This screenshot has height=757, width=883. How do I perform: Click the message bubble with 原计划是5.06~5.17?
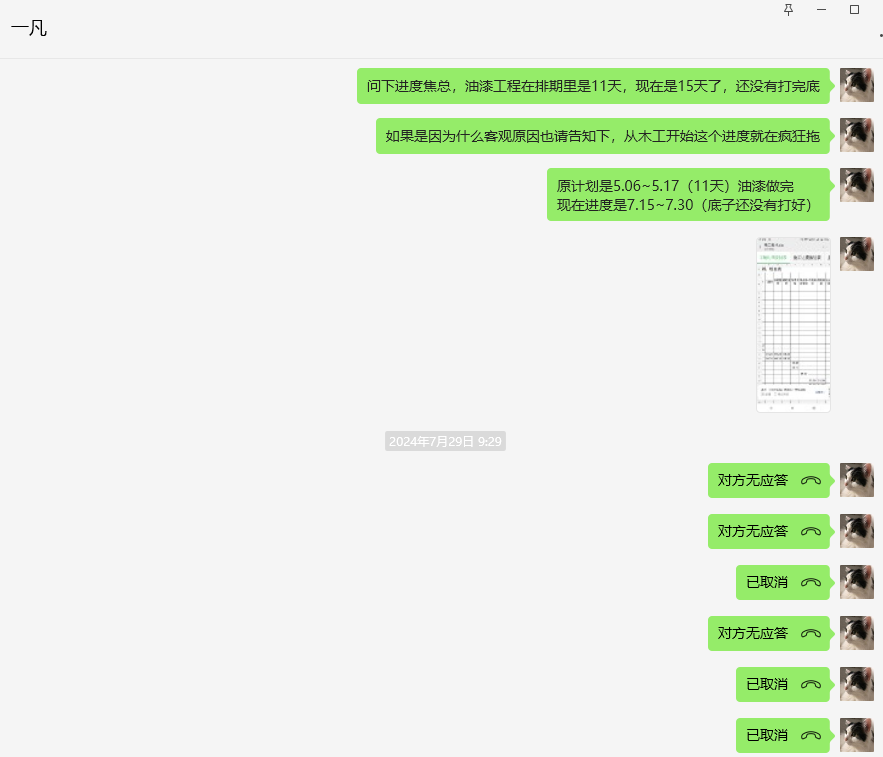pyautogui.click(x=688, y=195)
